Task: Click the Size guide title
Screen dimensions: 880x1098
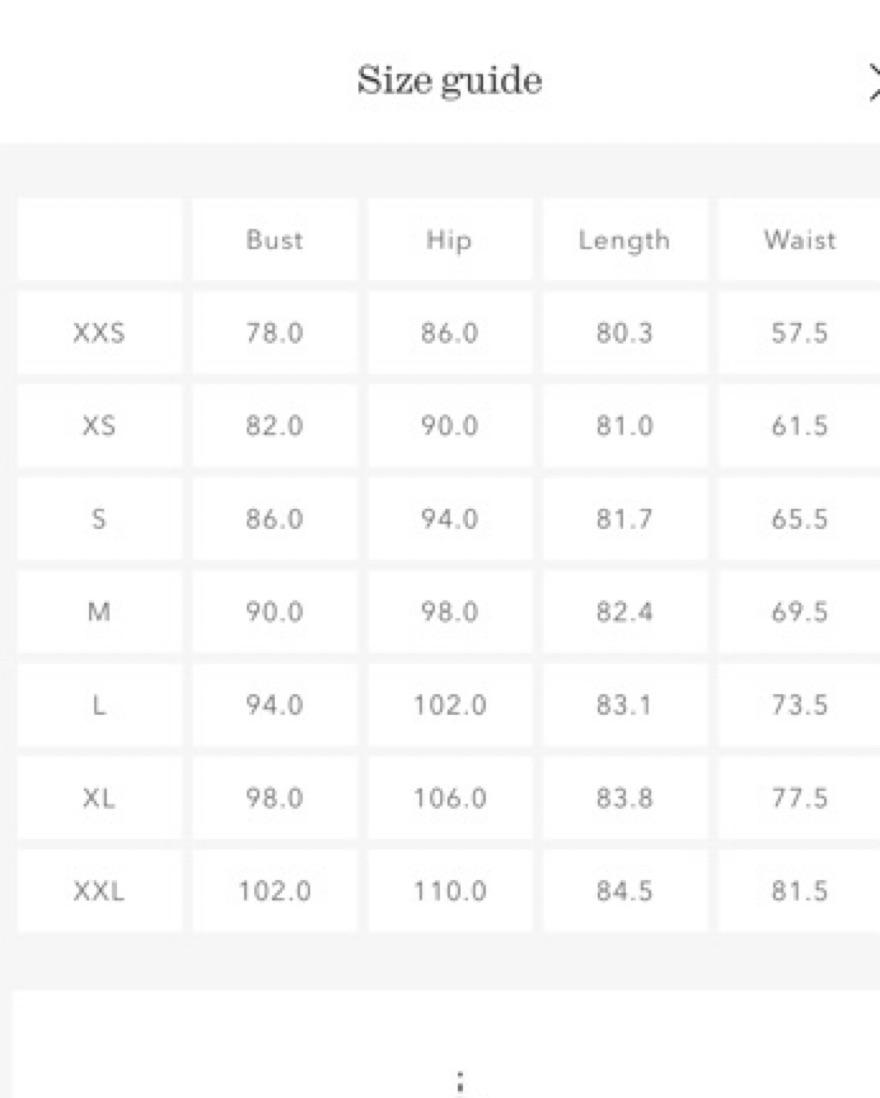Action: (449, 80)
